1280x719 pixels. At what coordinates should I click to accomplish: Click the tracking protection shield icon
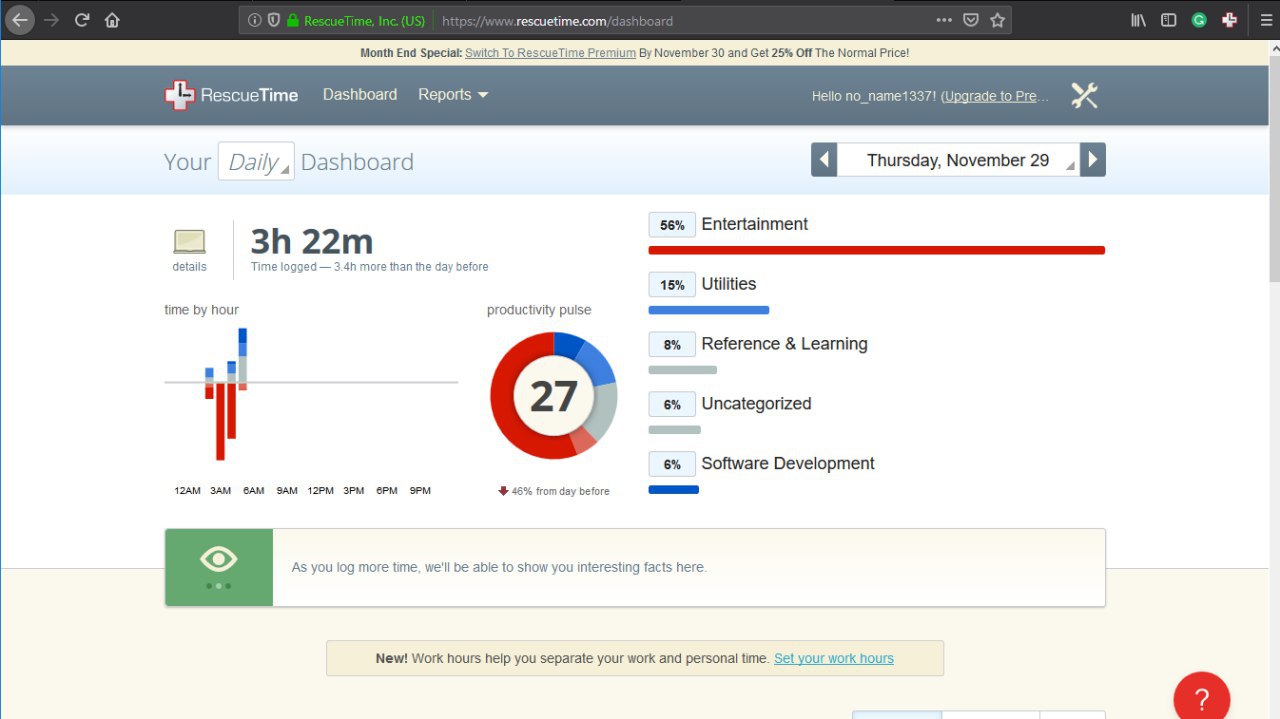click(x=273, y=20)
